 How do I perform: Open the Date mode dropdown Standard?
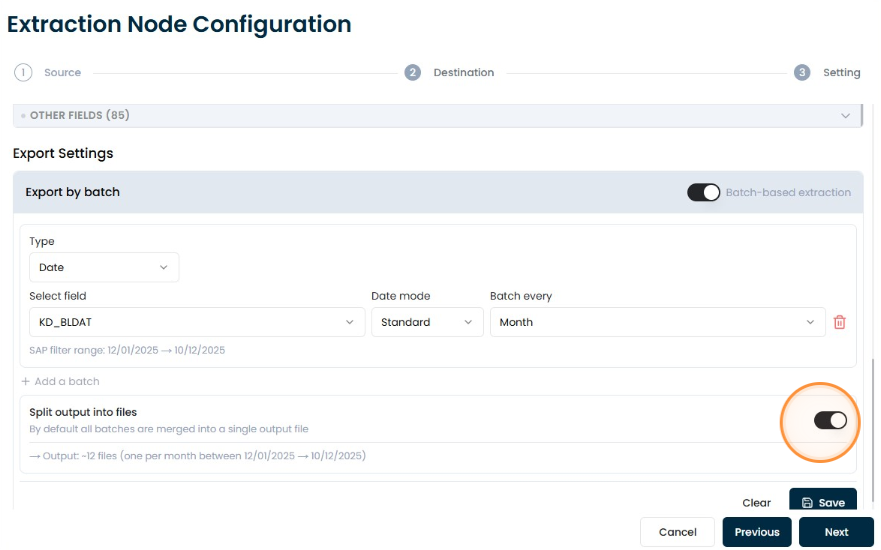click(x=427, y=322)
